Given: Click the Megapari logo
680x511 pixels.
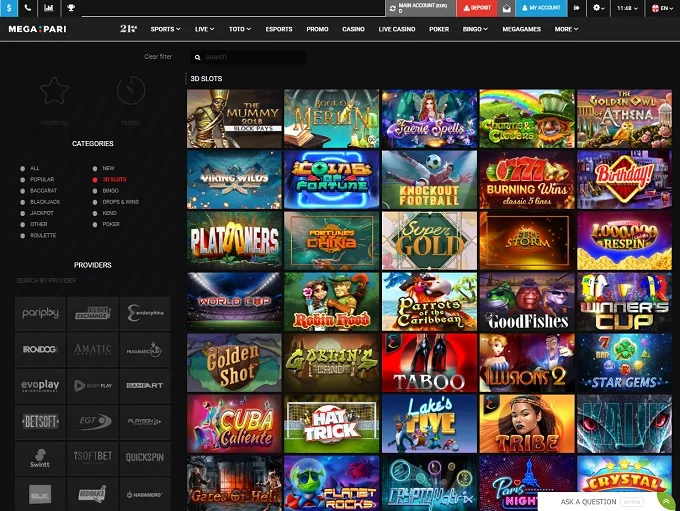Looking at the screenshot, I should coord(37,29).
